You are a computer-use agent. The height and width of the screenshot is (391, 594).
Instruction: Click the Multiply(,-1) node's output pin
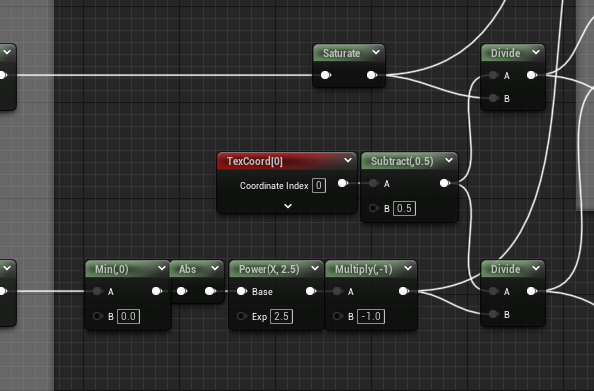[x=404, y=291]
